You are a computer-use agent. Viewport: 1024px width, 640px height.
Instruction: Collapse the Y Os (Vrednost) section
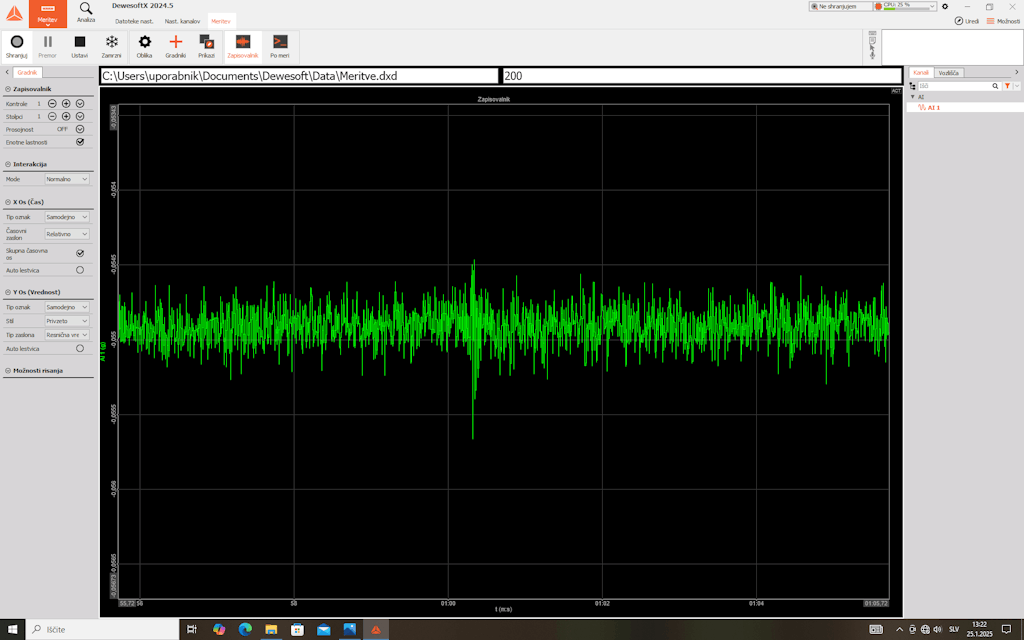pos(8,293)
